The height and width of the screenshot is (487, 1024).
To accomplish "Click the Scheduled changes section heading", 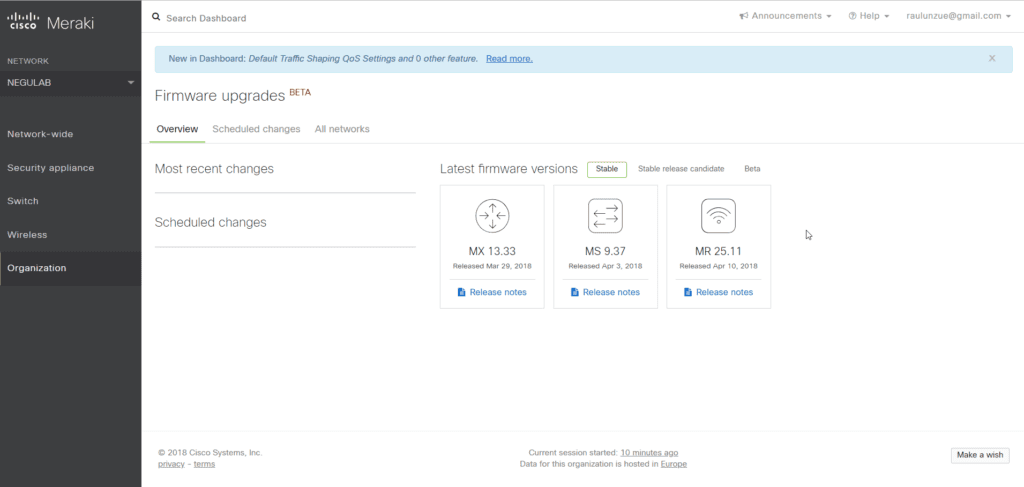I will point(210,223).
